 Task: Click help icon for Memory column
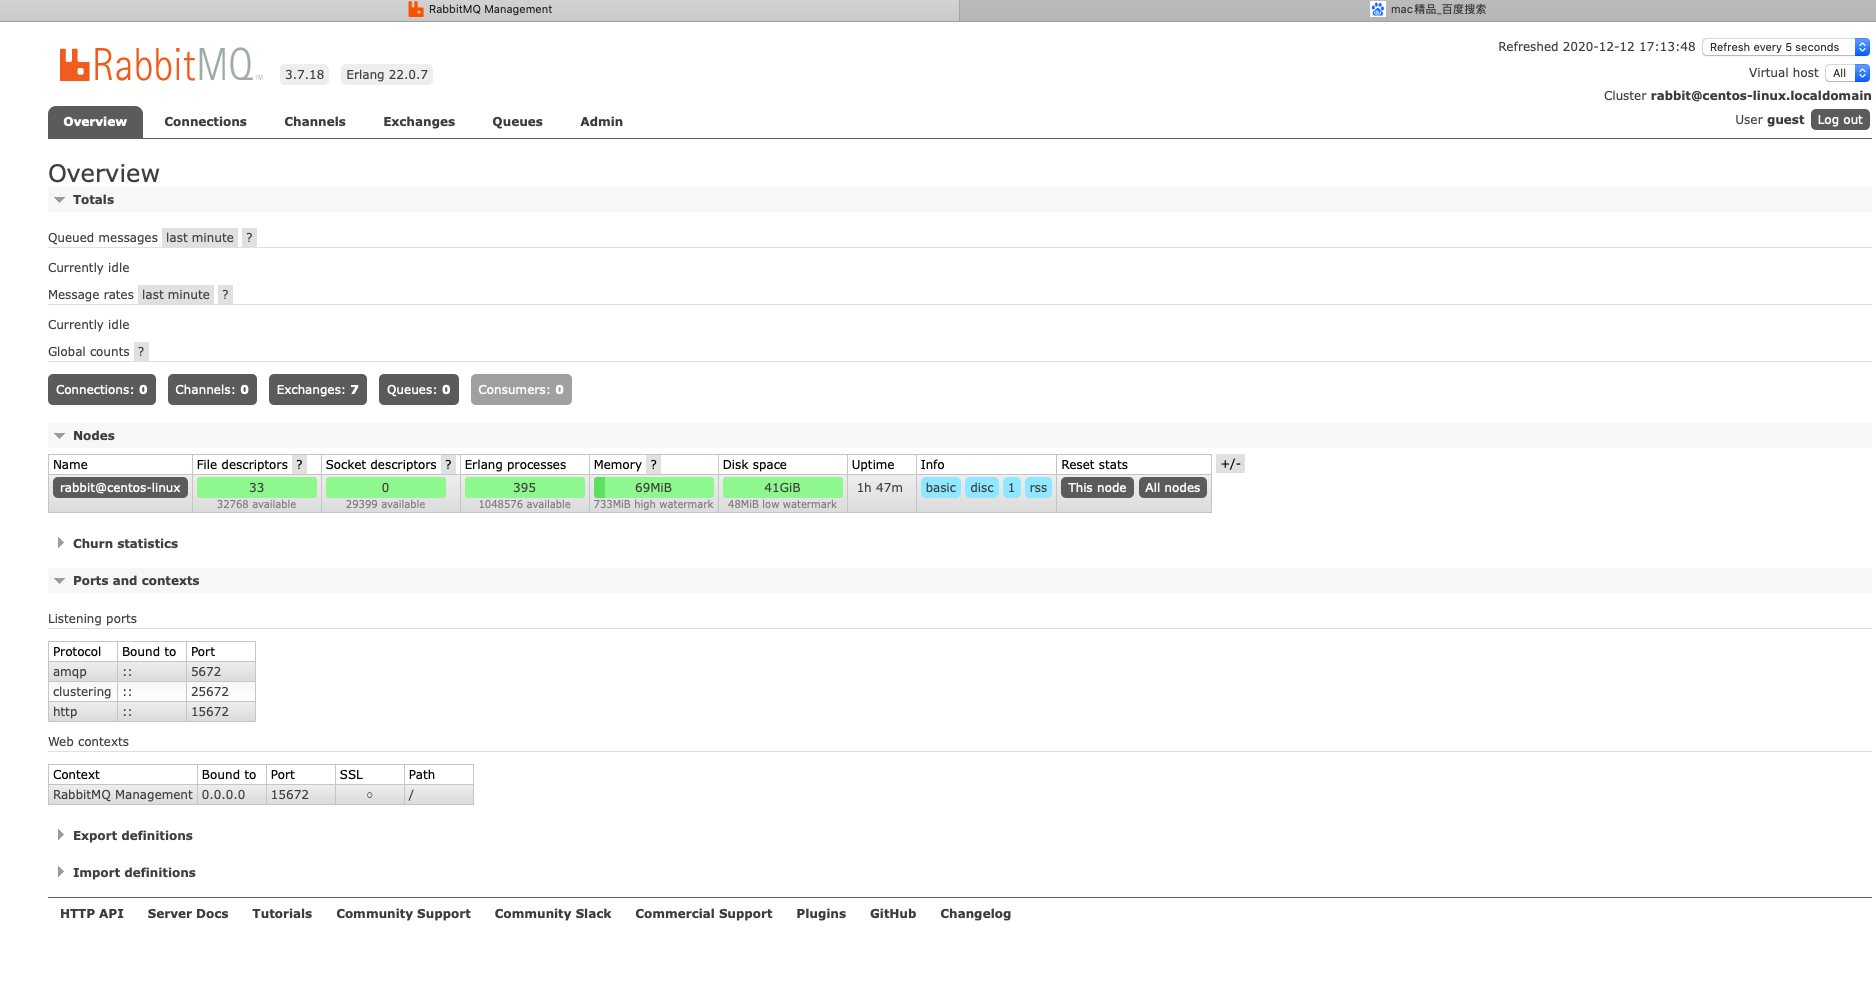(x=653, y=465)
